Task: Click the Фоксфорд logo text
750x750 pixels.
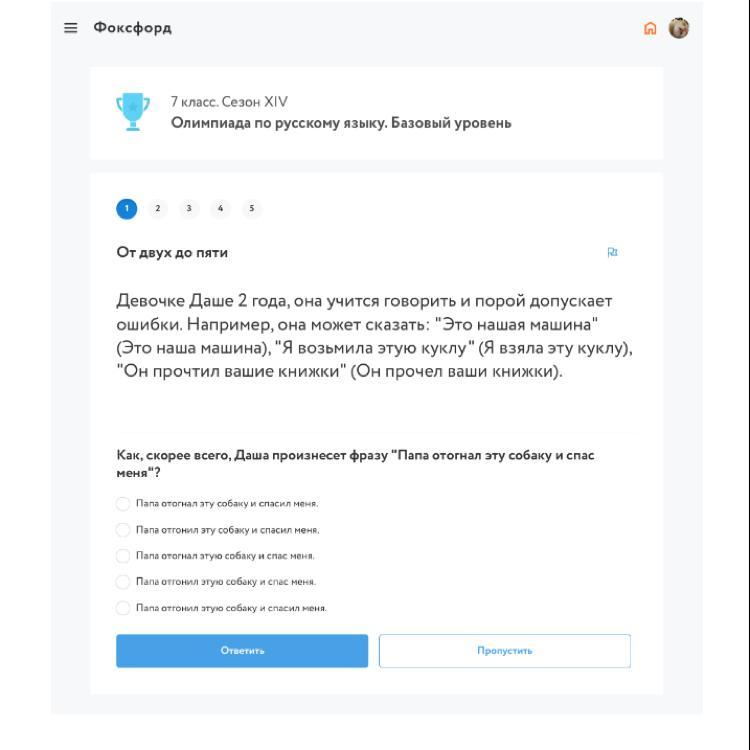Action: coord(132,28)
